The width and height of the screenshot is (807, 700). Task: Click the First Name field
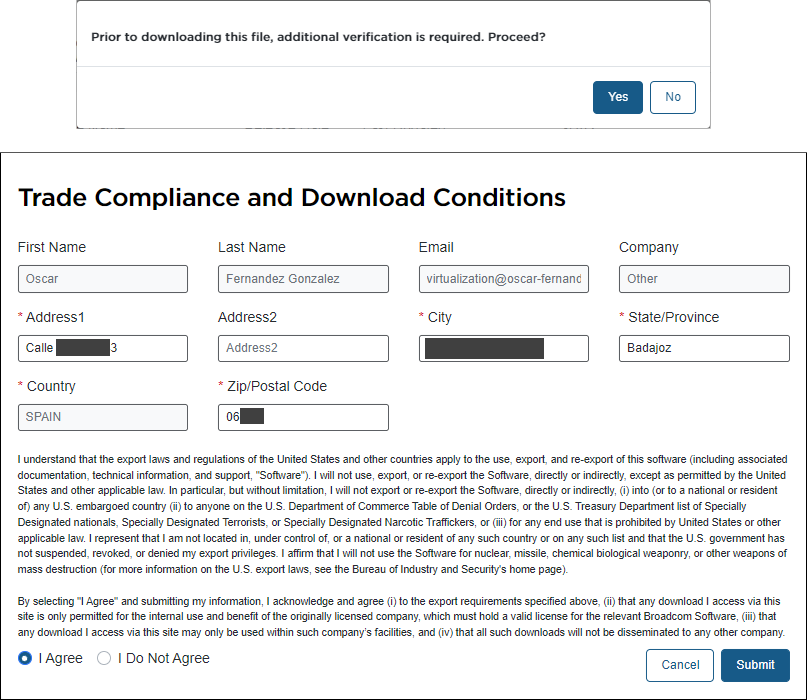point(103,279)
